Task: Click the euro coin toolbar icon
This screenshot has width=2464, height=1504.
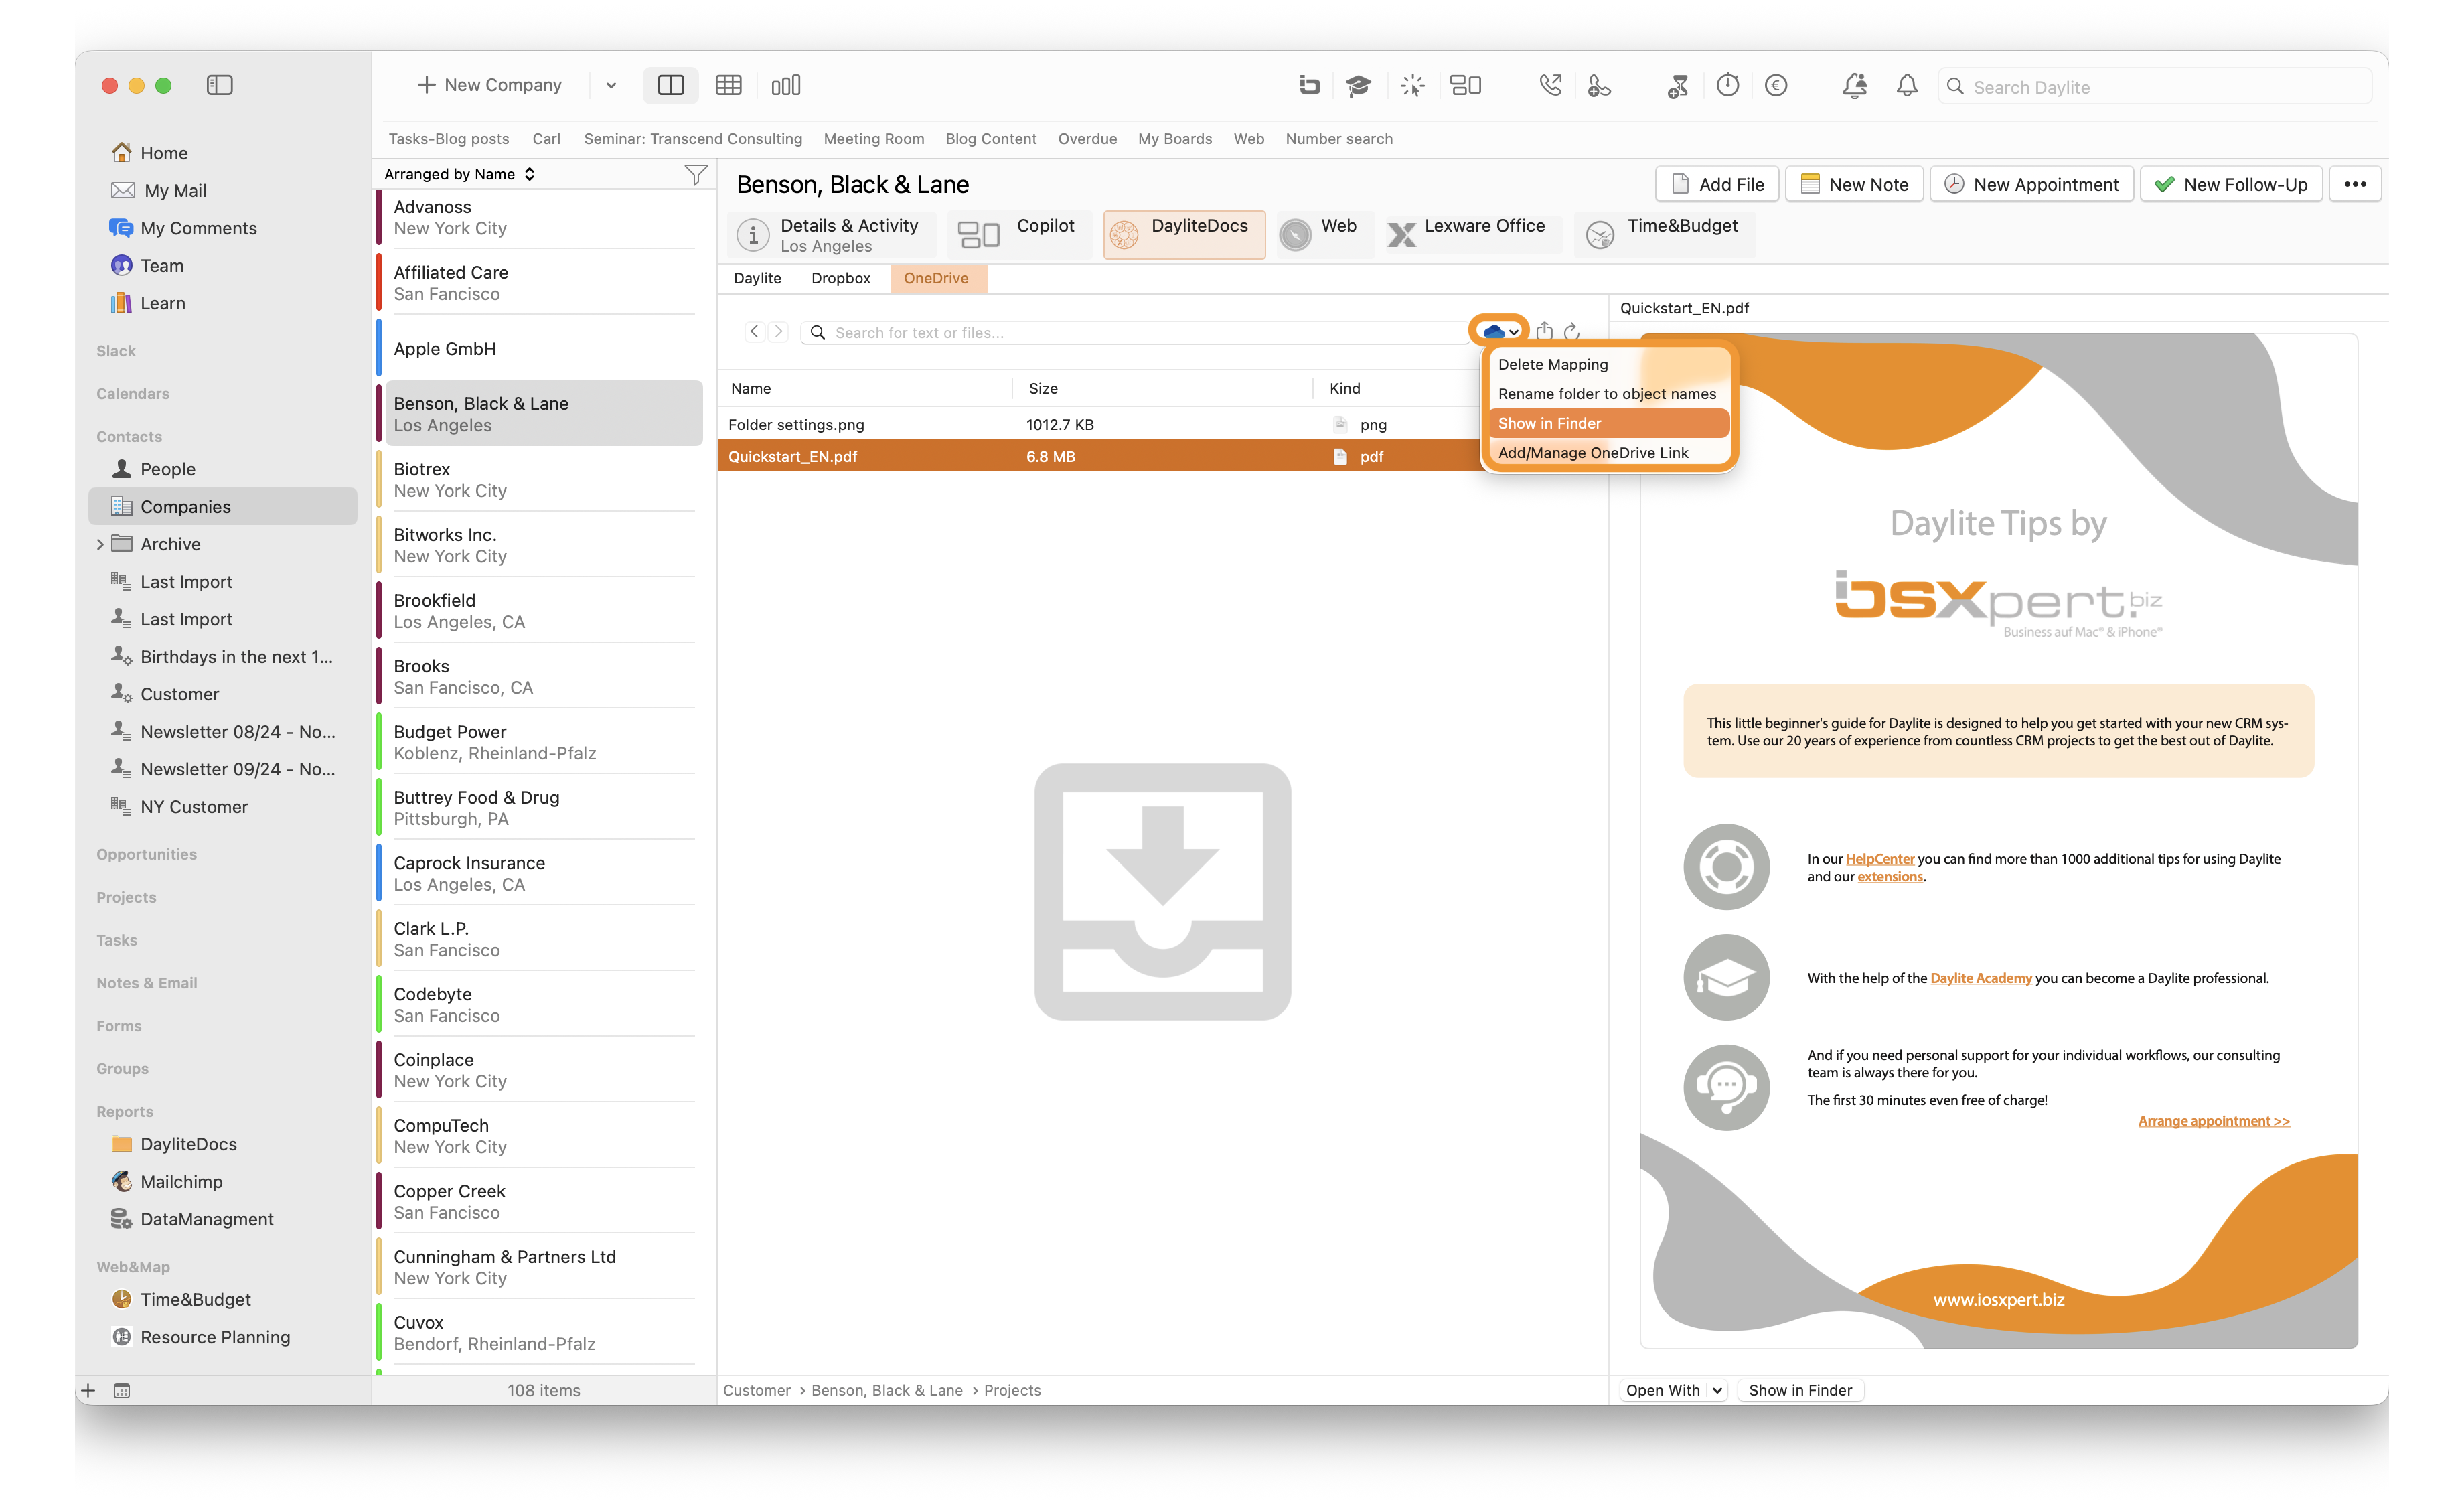Action: click(1776, 85)
